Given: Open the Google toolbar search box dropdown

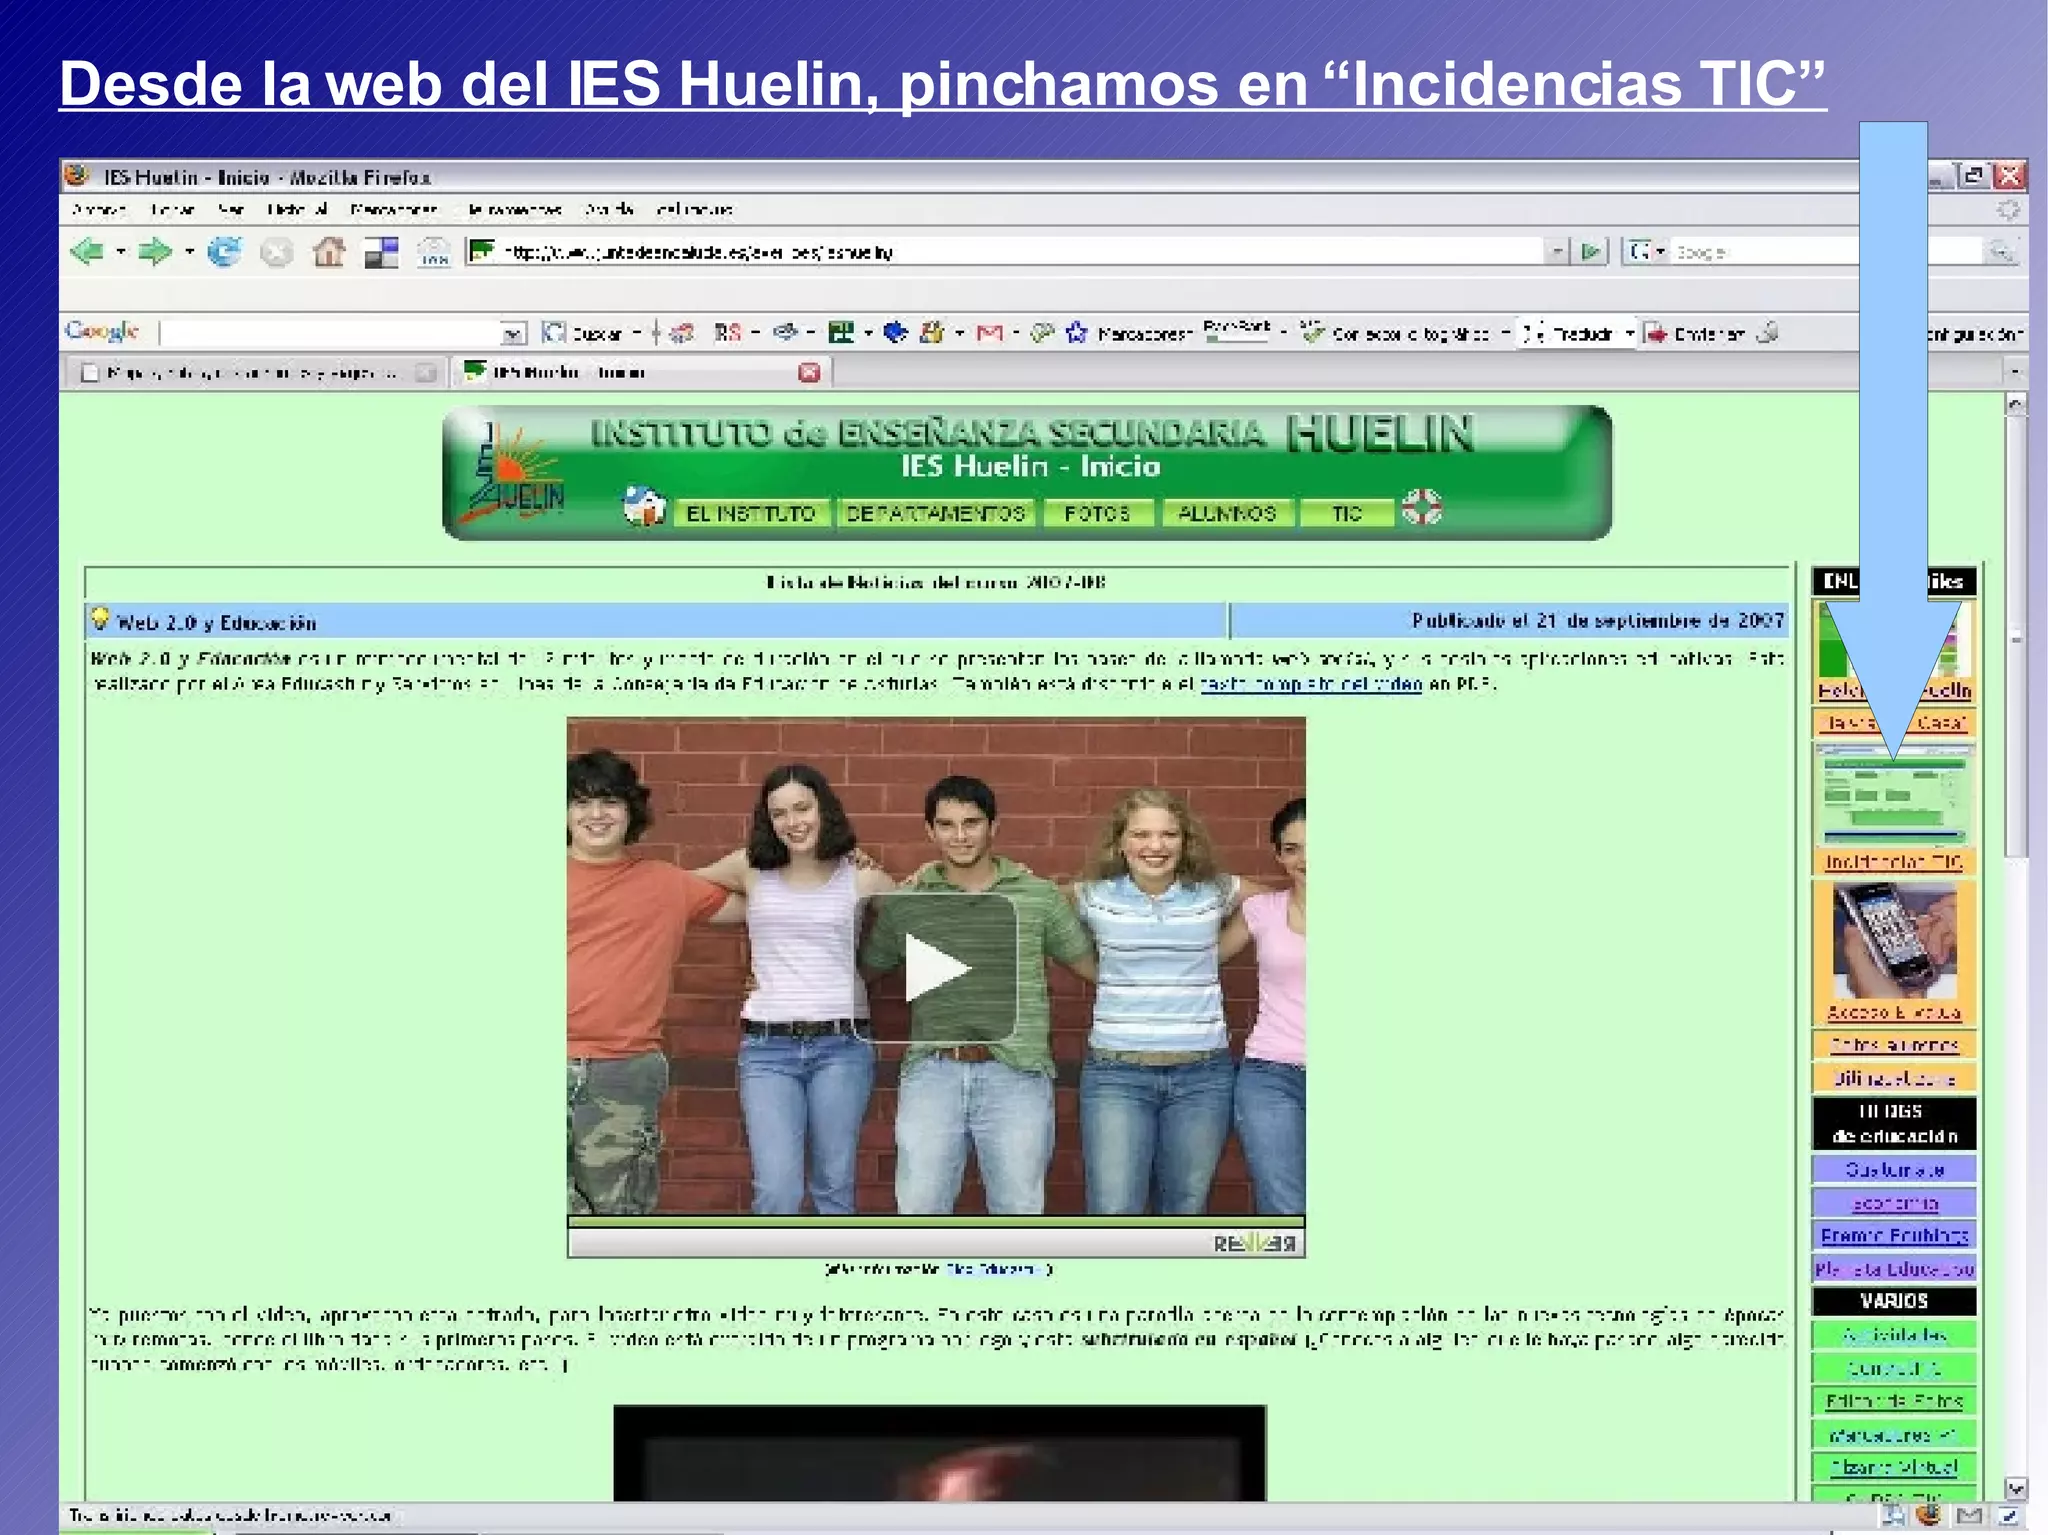Looking at the screenshot, I should click(512, 333).
